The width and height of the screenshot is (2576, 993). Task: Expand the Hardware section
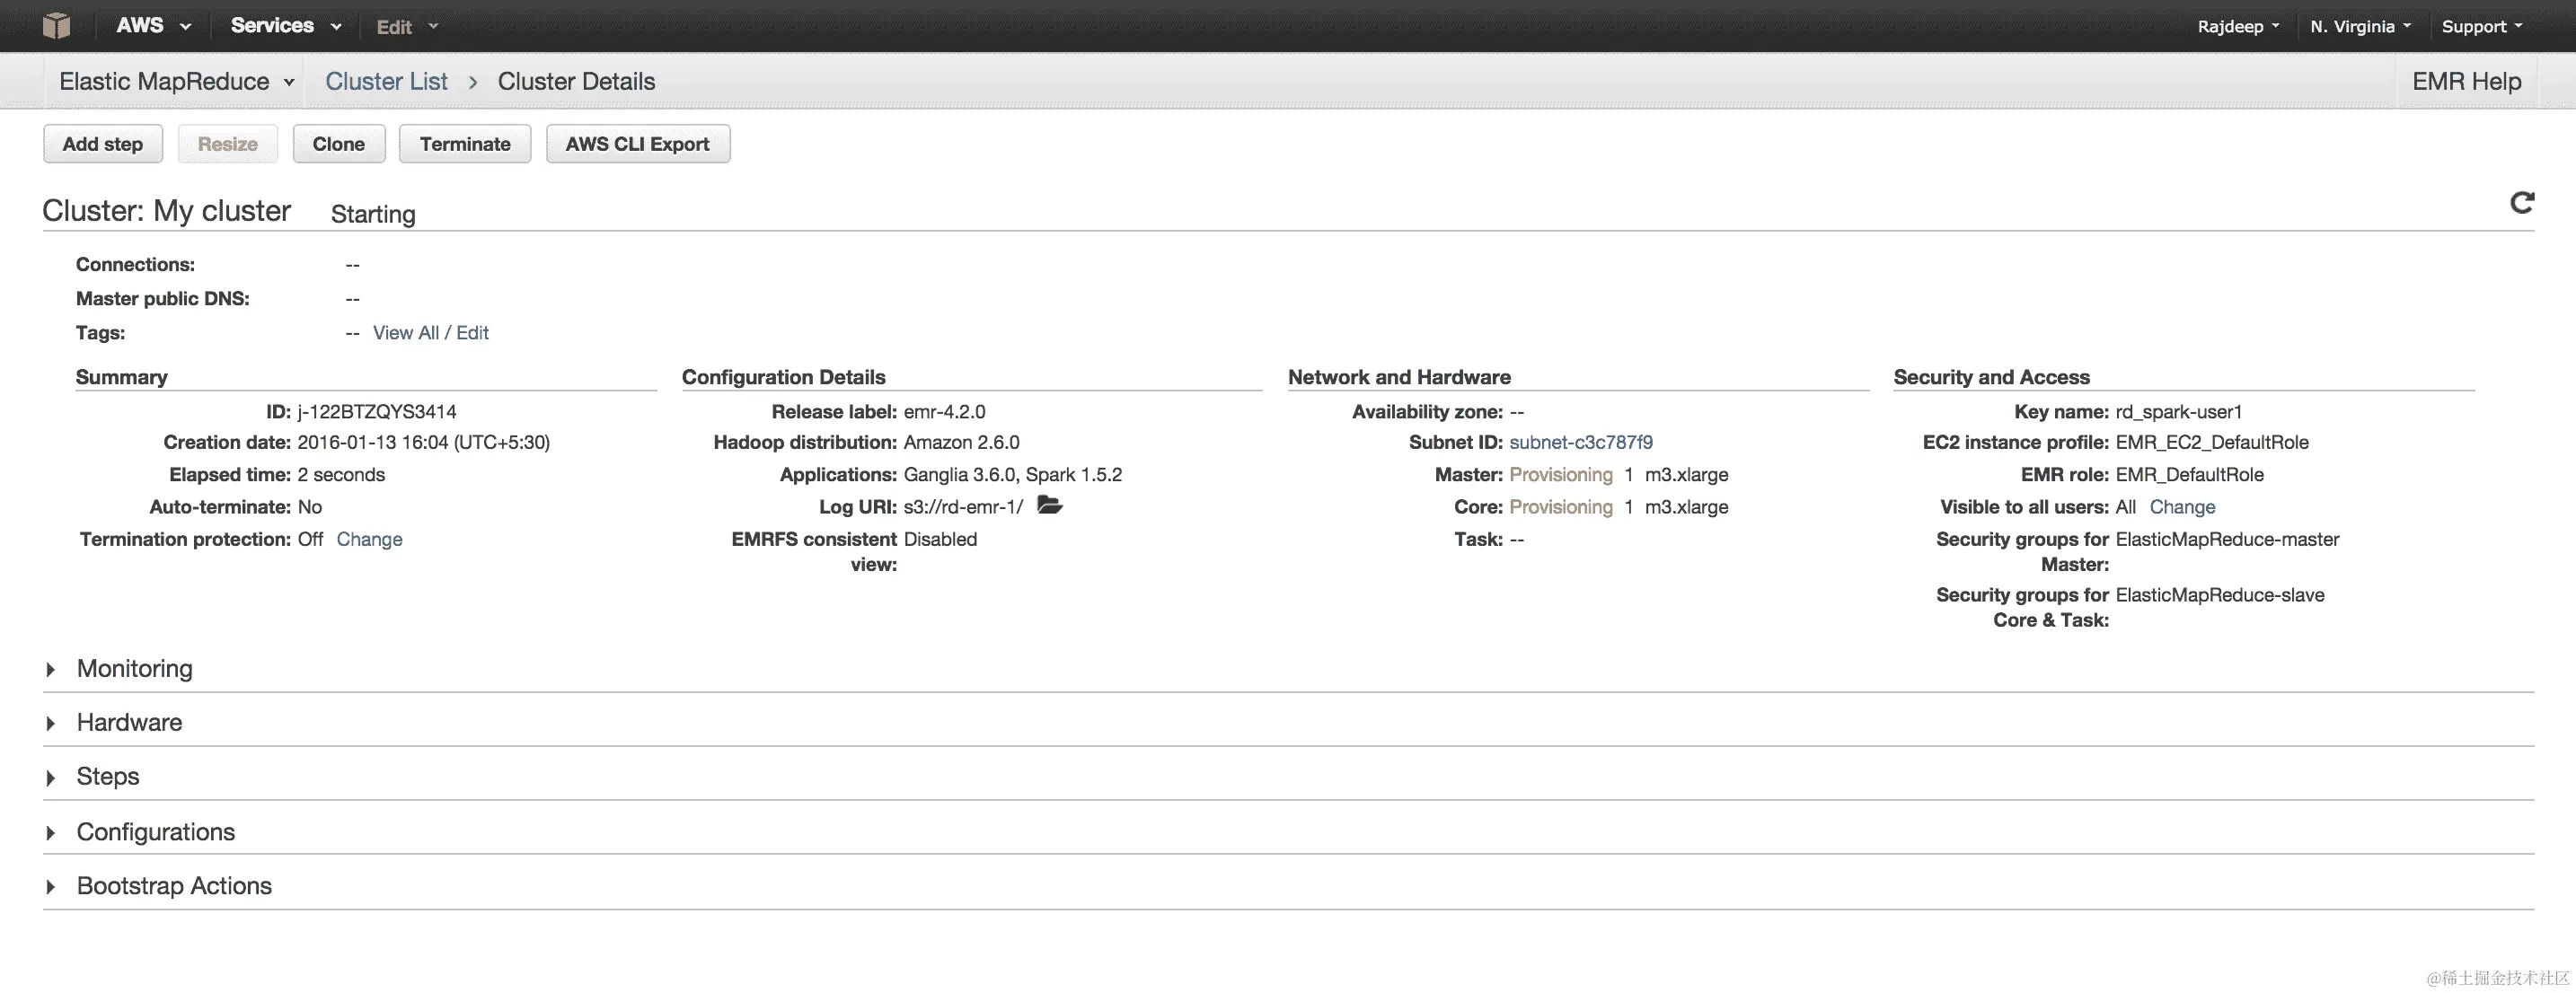pos(129,723)
